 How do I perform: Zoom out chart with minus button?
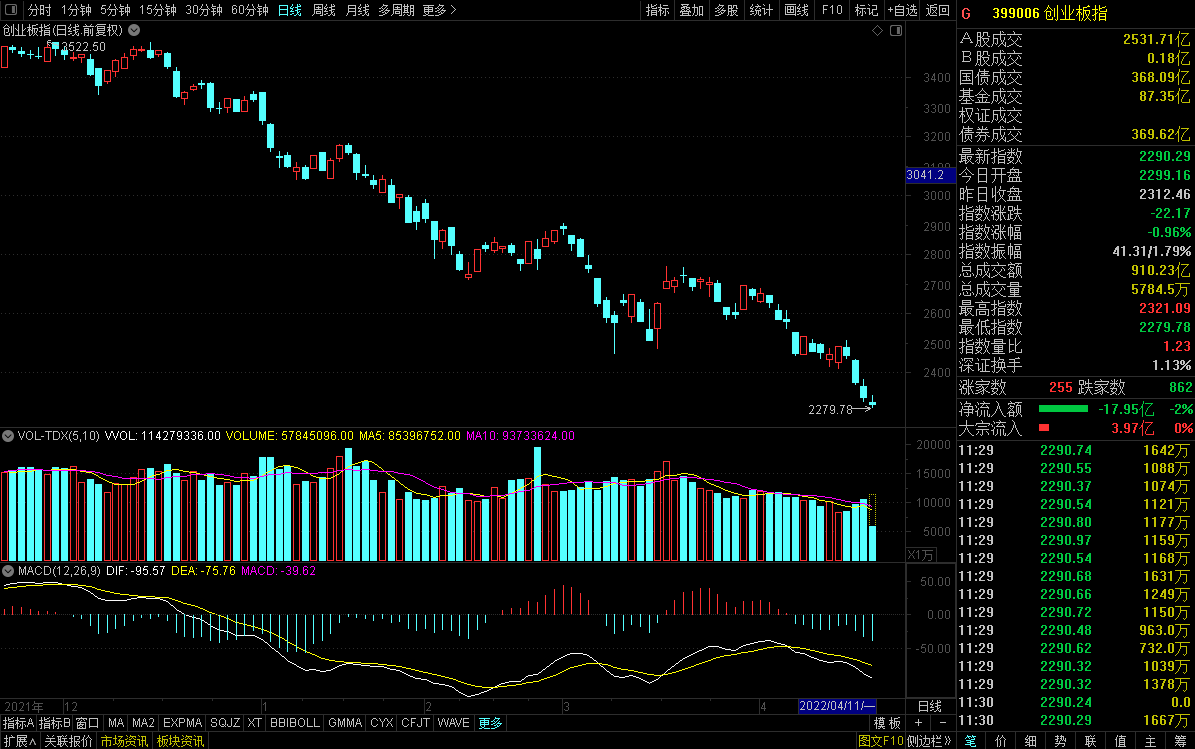pyautogui.click(x=943, y=723)
